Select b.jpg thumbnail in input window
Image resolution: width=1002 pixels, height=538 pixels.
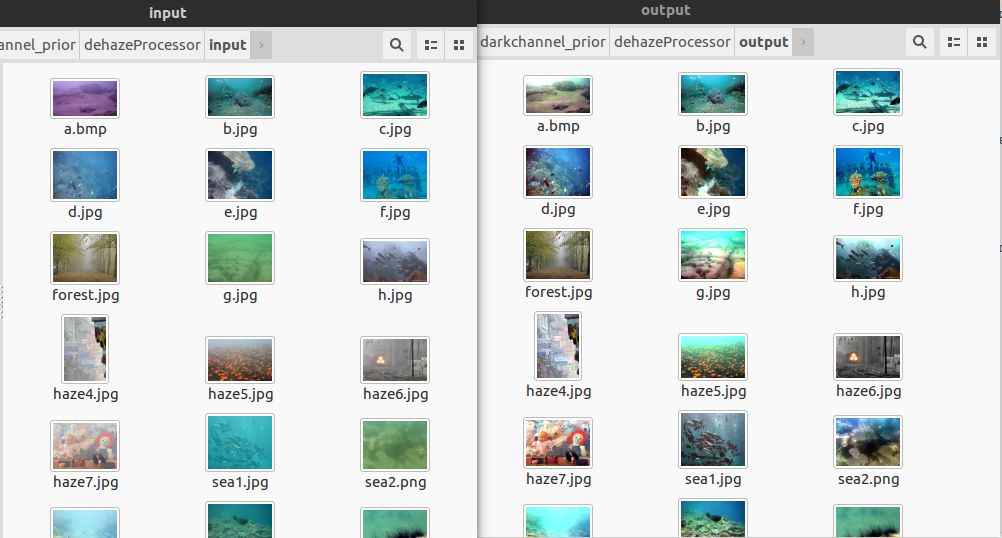pyautogui.click(x=240, y=97)
